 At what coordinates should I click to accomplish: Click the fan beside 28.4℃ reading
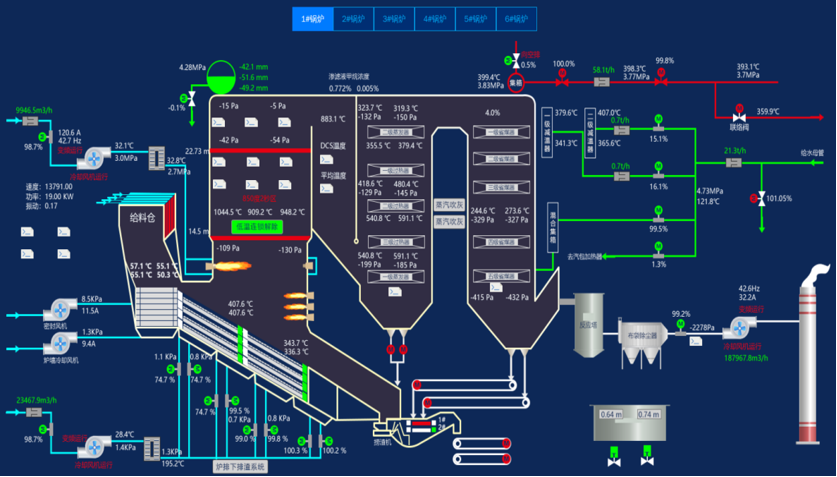tap(94, 447)
